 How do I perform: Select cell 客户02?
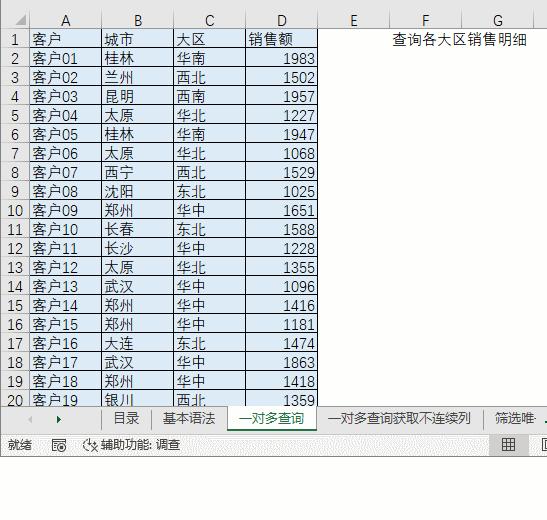66,77
